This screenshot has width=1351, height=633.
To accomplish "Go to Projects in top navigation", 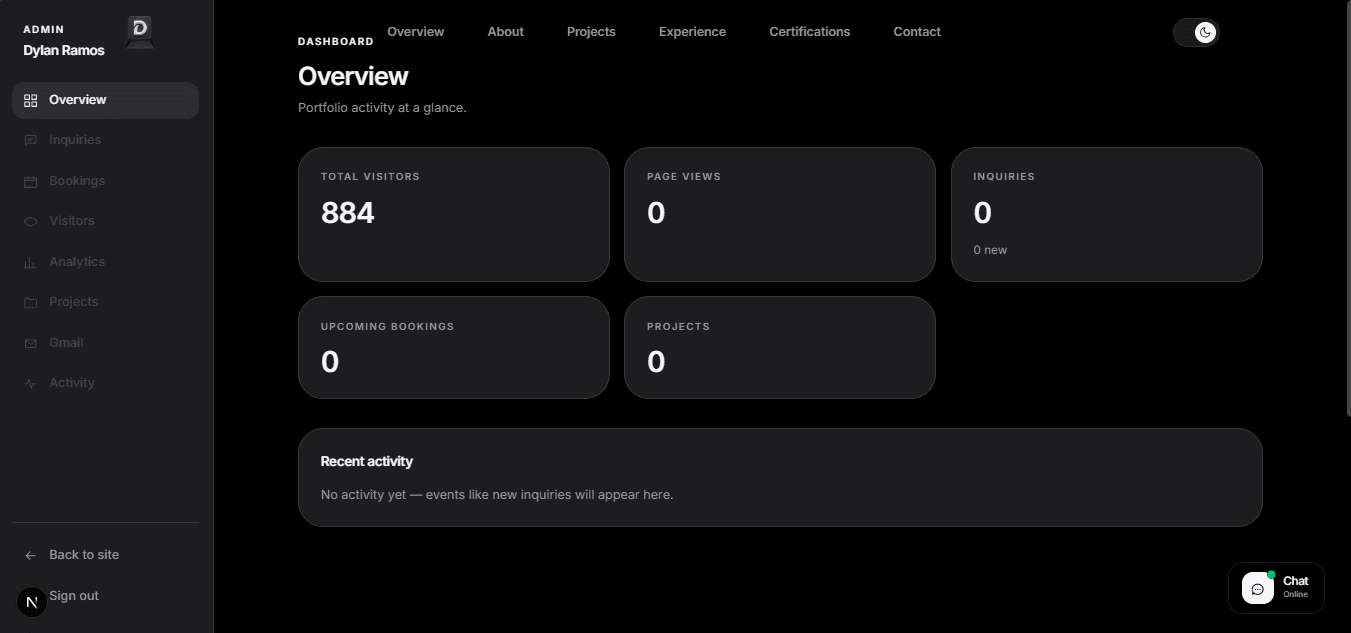I will point(591,31).
